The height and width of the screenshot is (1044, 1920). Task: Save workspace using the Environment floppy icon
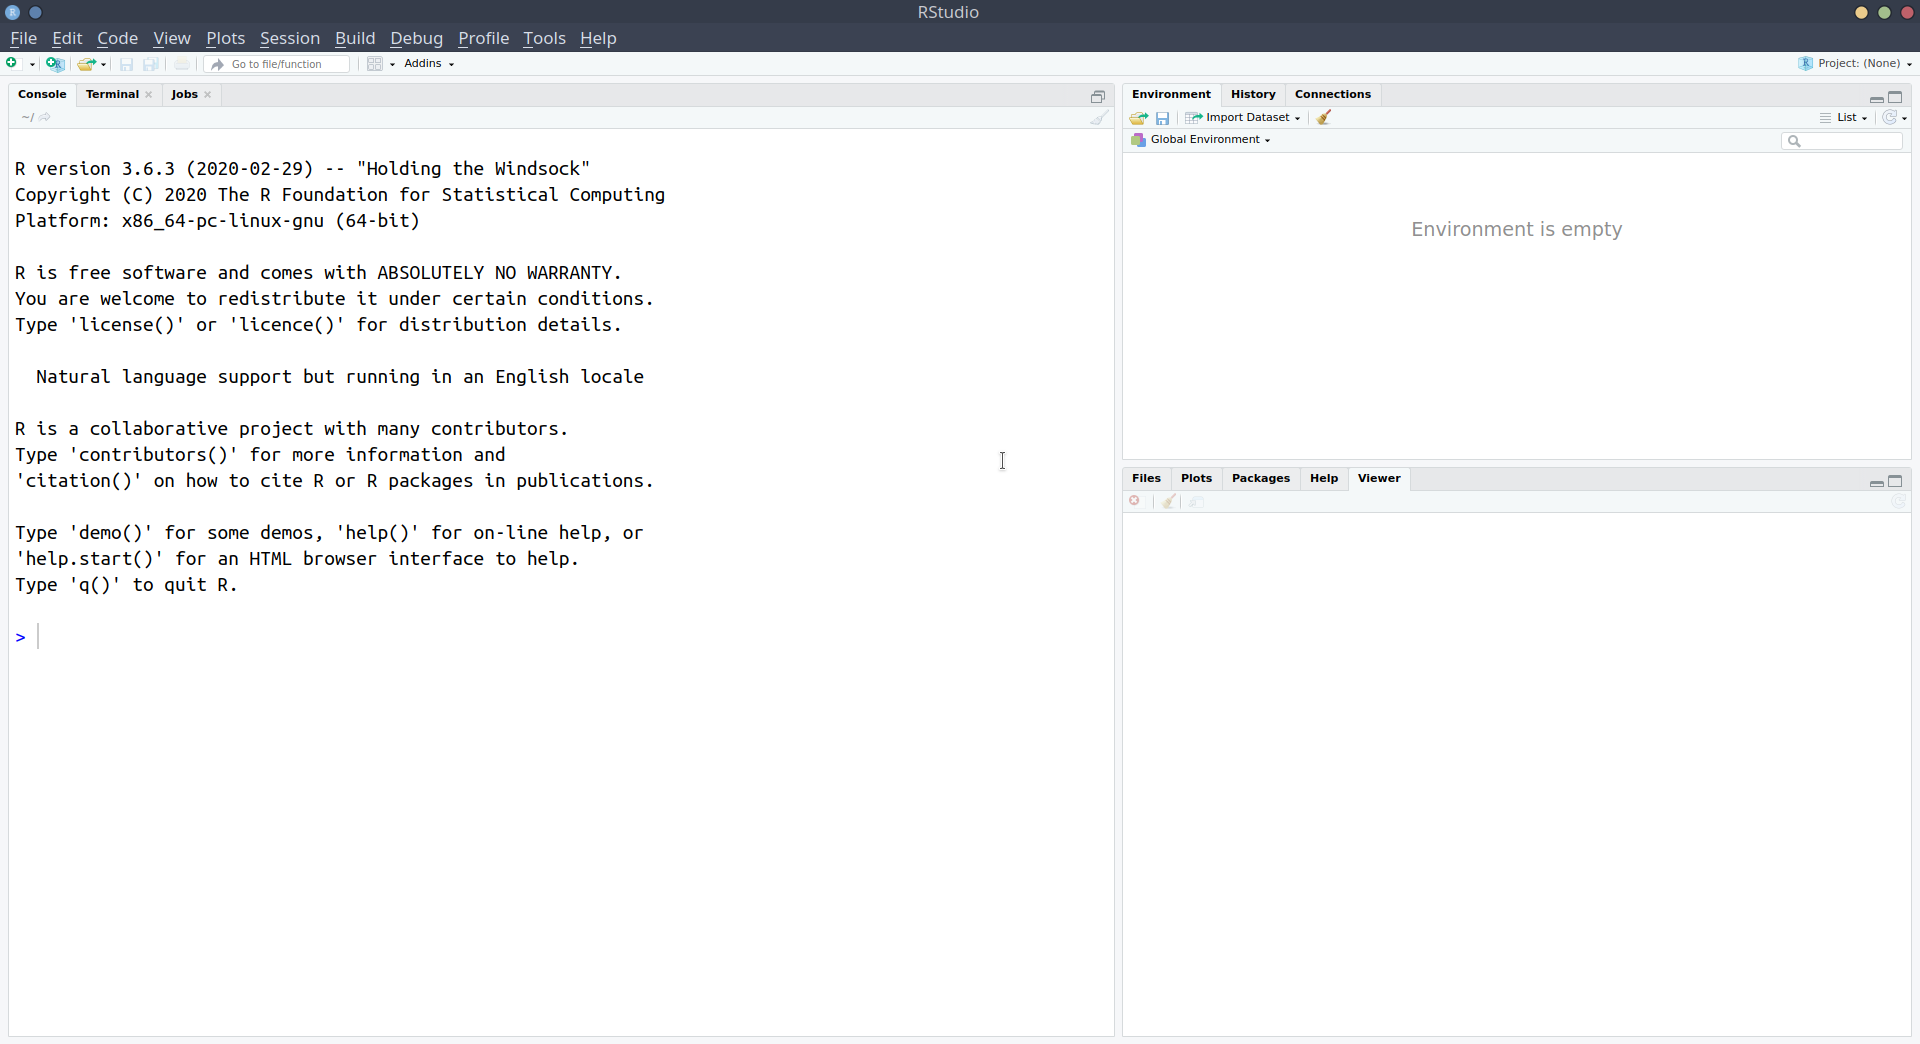(x=1162, y=118)
